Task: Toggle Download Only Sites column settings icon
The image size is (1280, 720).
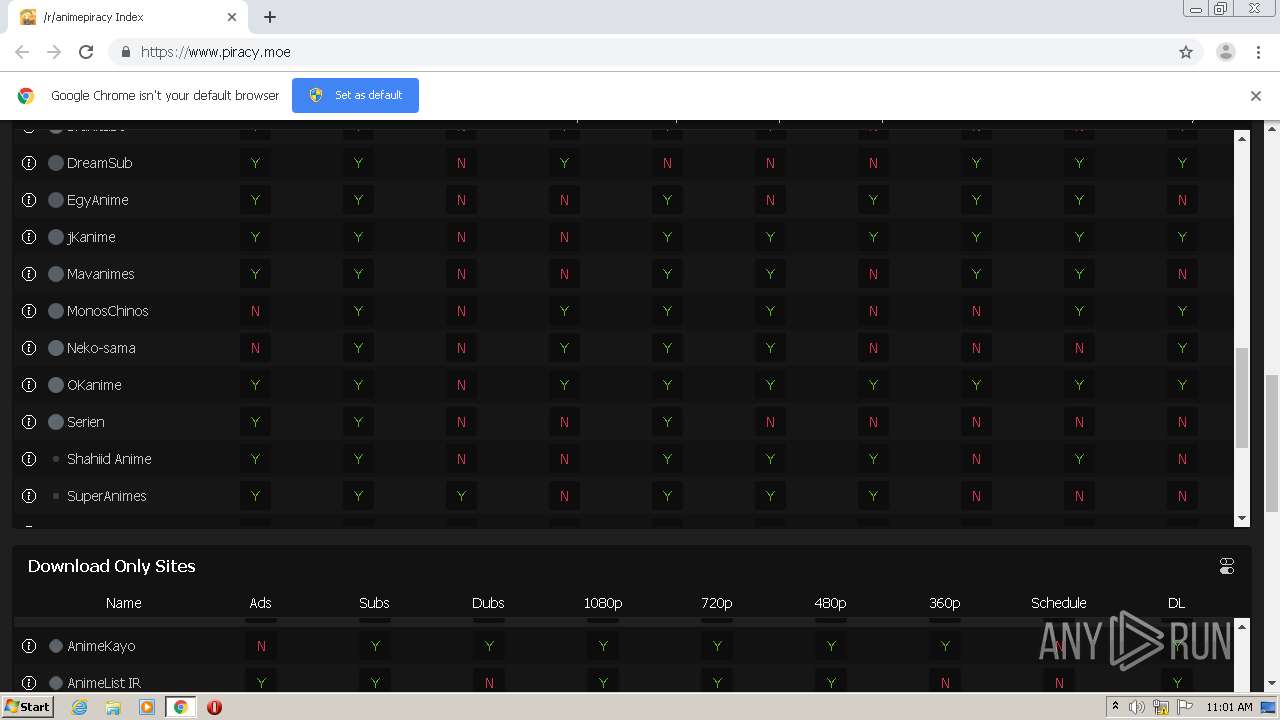Action: pos(1227,566)
